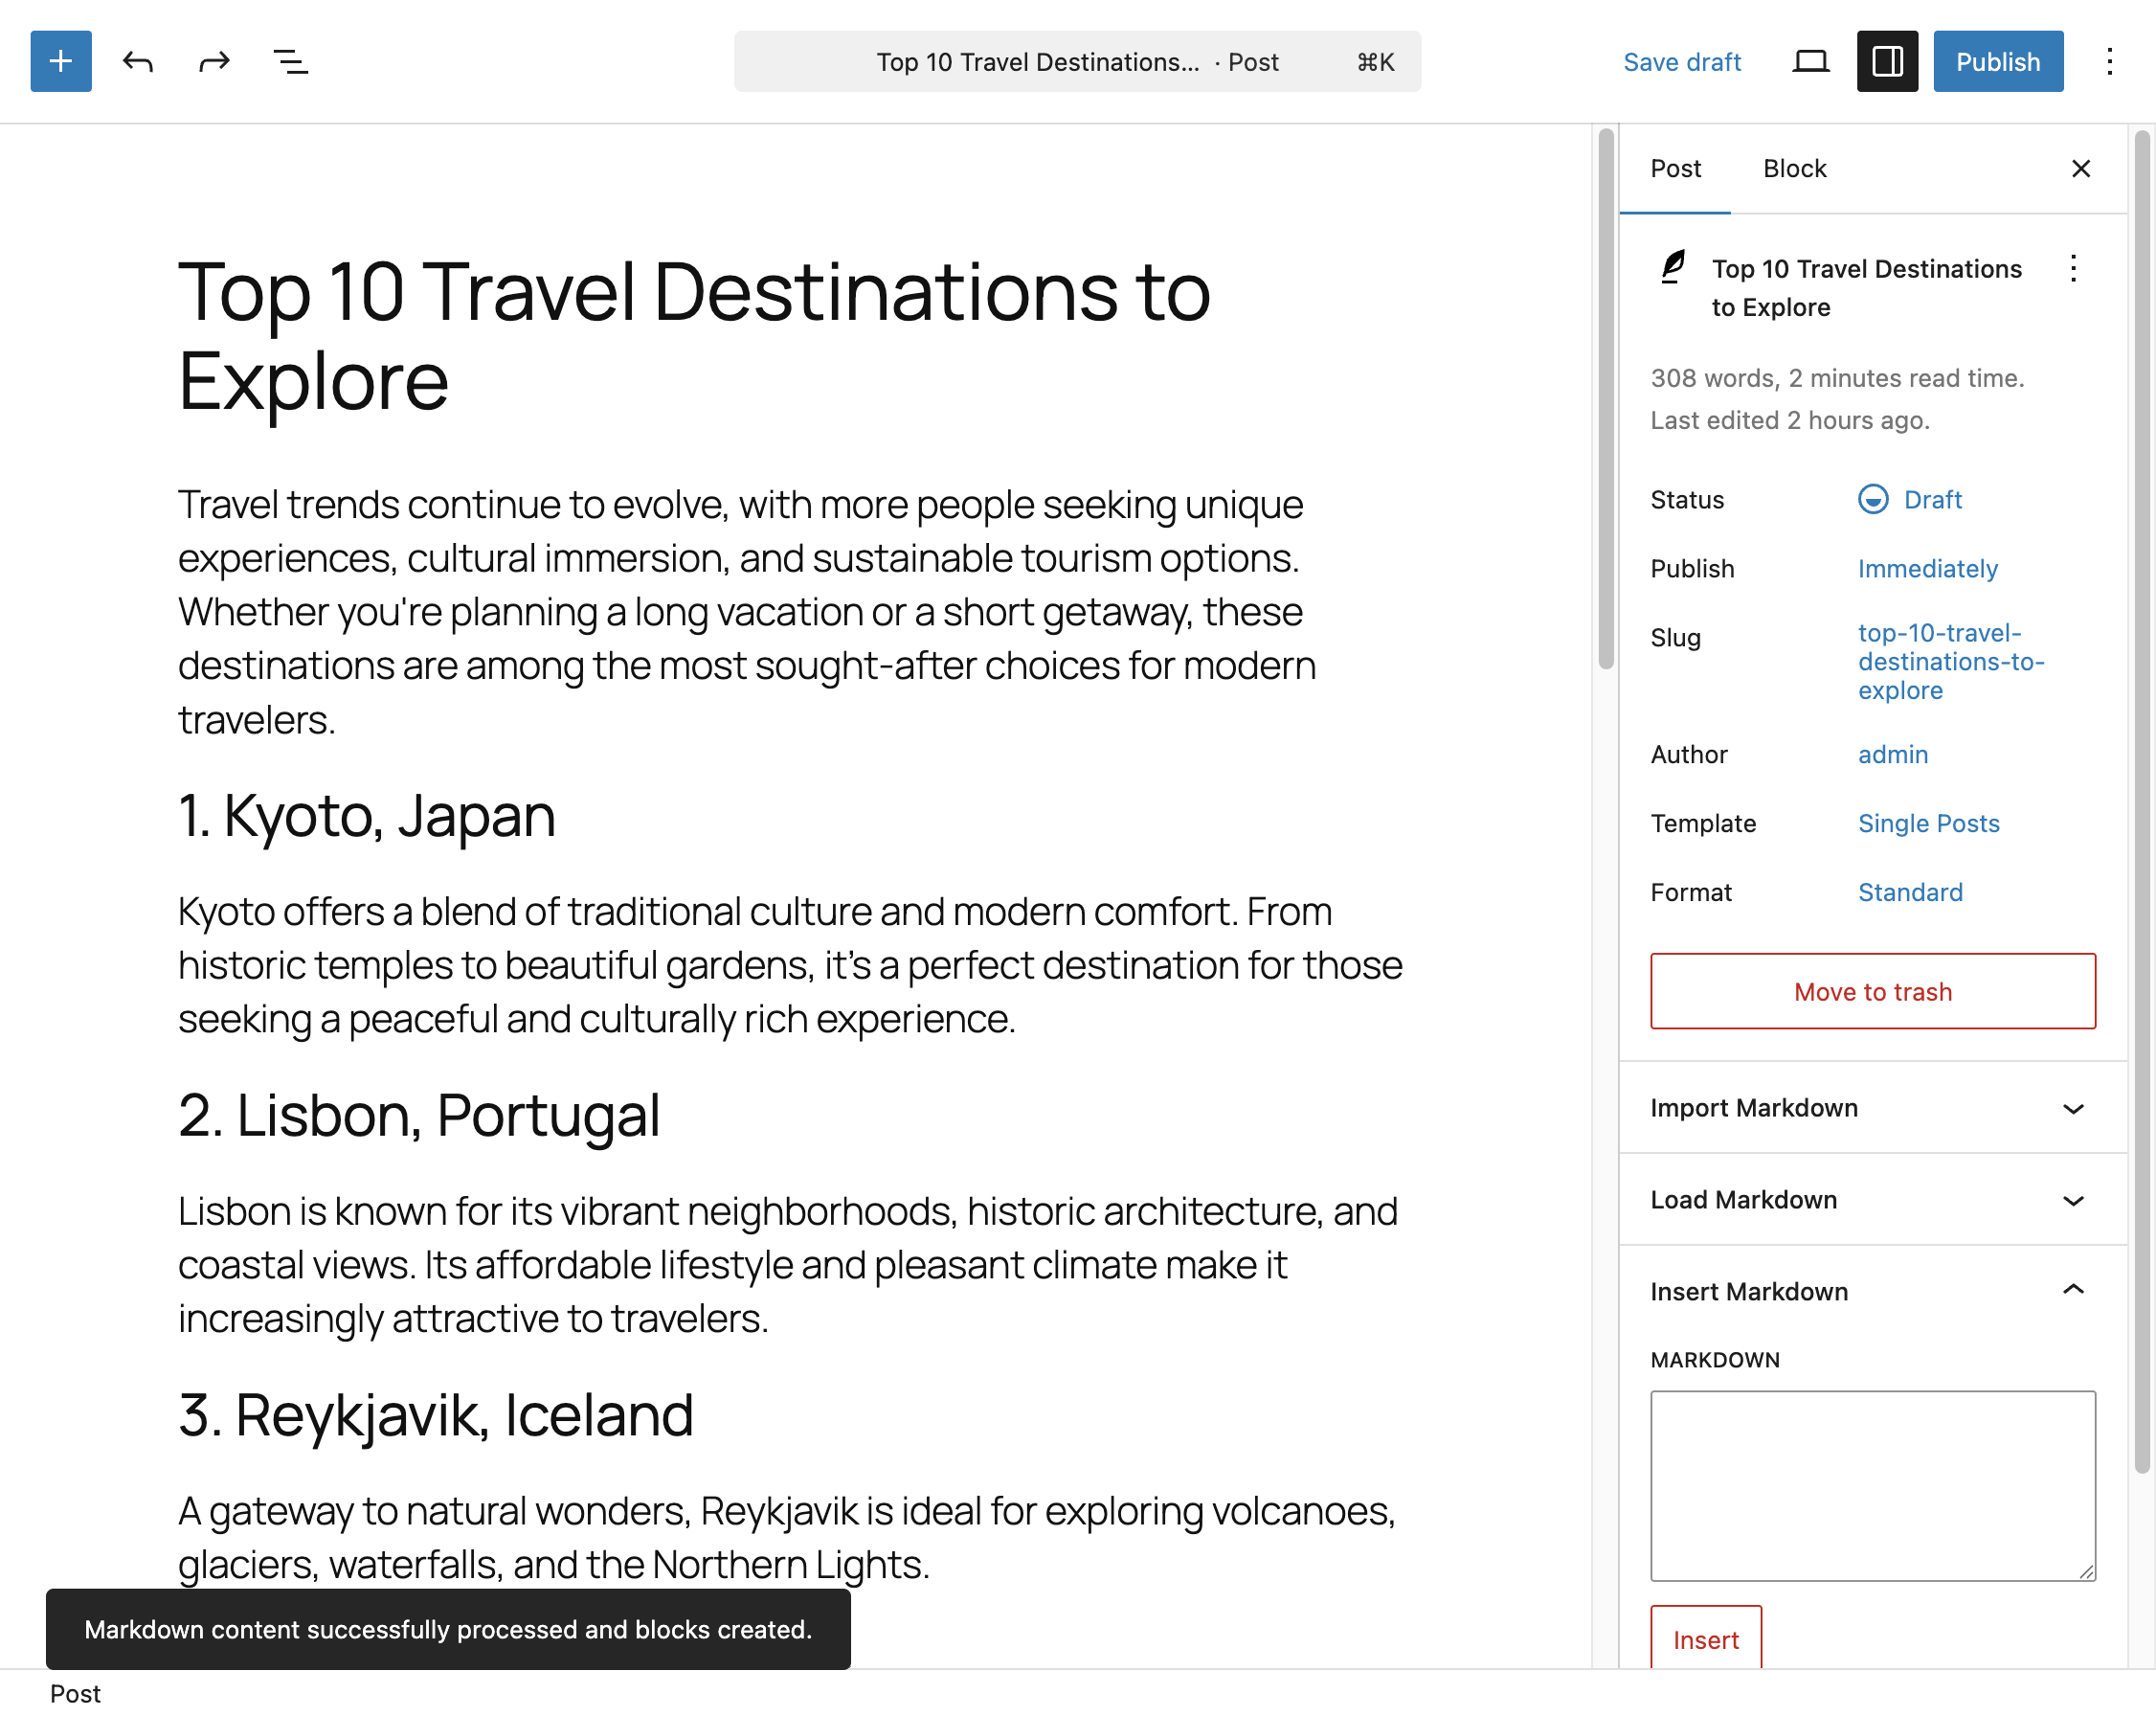This screenshot has height=1716, width=2156.
Task: Open the preview view icon
Action: (x=1810, y=61)
